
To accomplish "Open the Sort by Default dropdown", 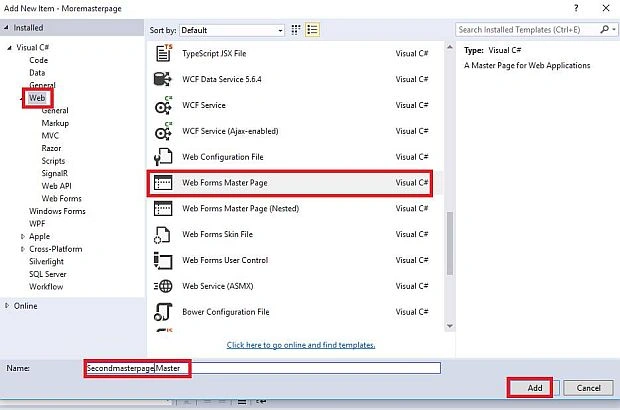I will coord(232,30).
